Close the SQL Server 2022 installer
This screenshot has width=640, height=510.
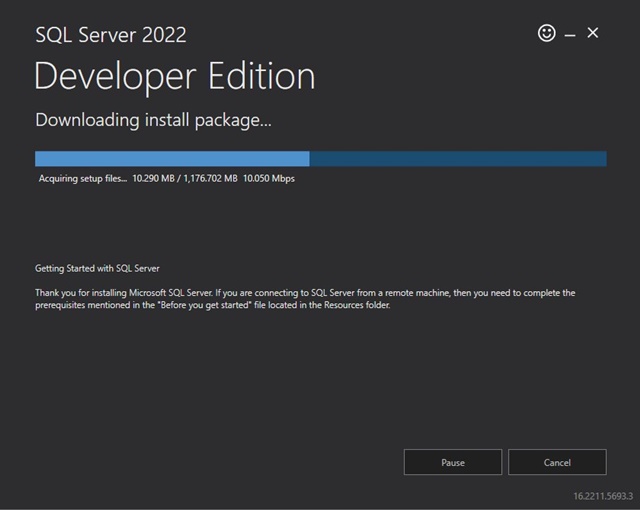(593, 33)
